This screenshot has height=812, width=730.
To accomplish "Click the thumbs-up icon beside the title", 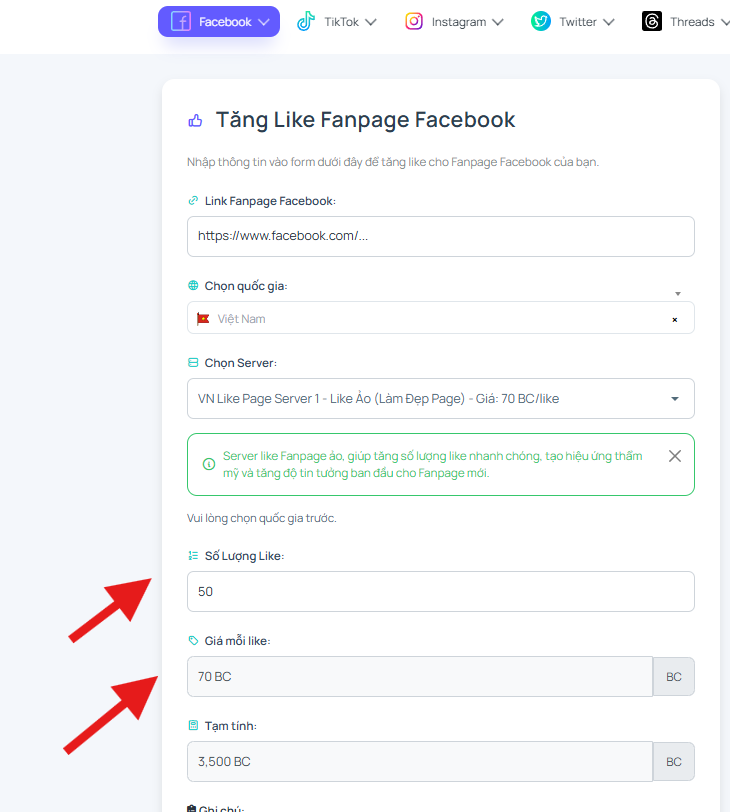I will tap(195, 121).
